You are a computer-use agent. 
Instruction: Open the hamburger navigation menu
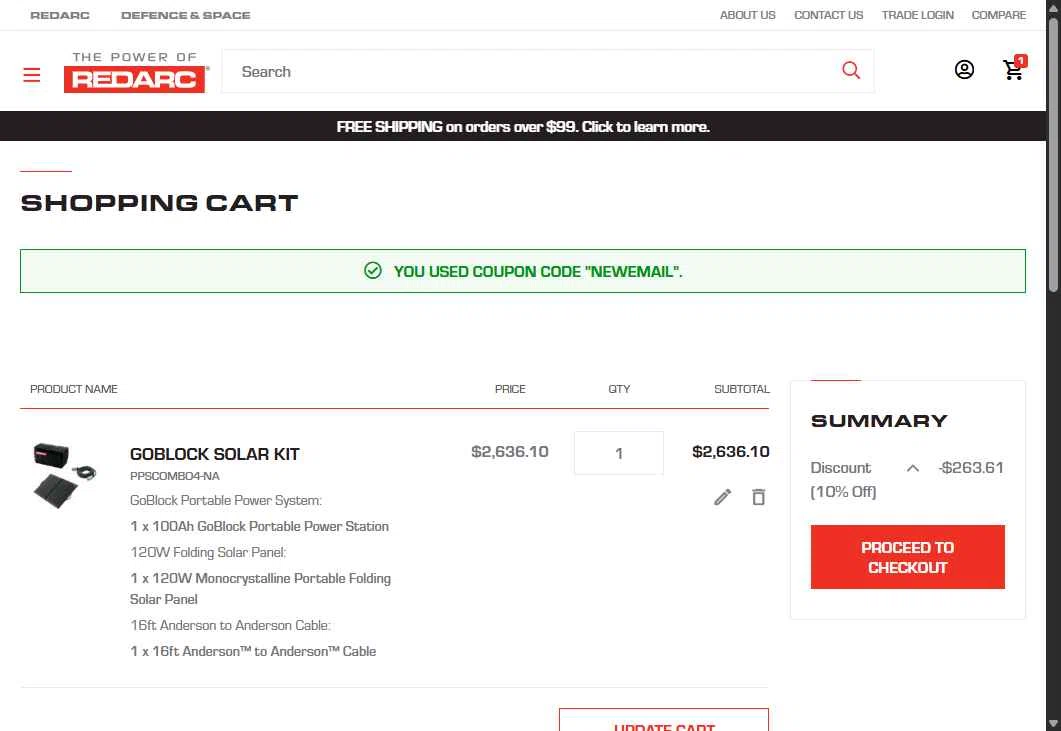point(32,74)
